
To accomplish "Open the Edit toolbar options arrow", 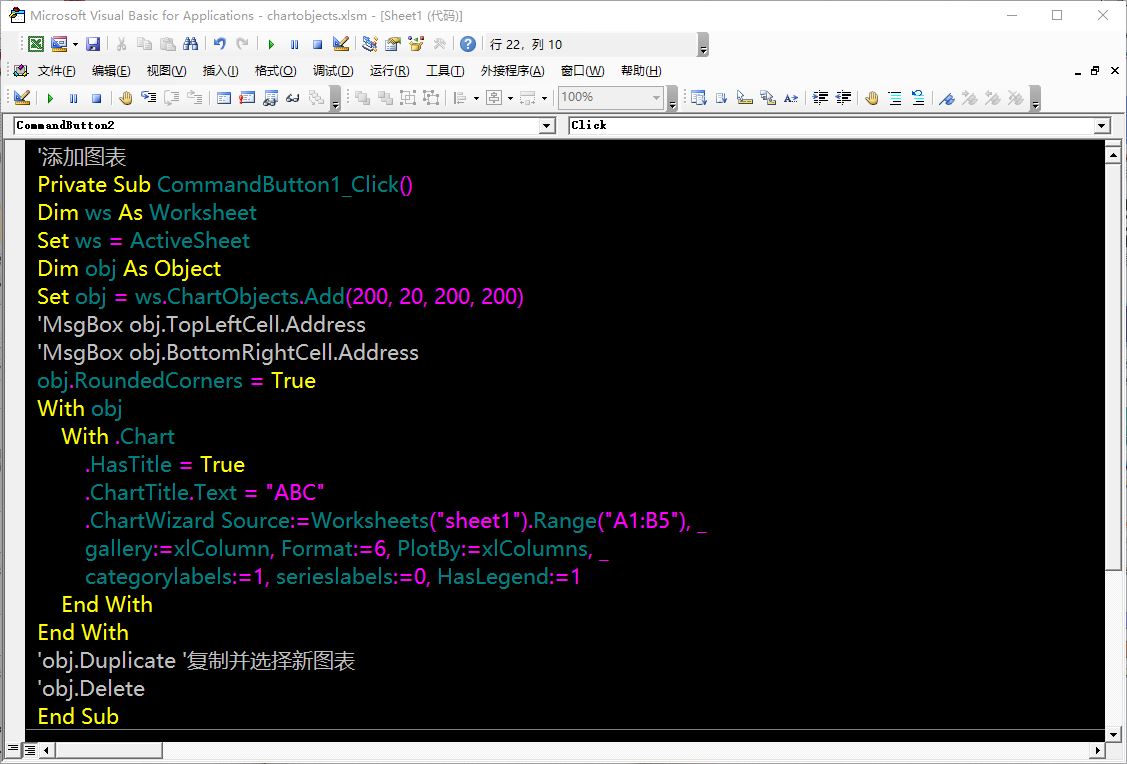I will click(1035, 98).
